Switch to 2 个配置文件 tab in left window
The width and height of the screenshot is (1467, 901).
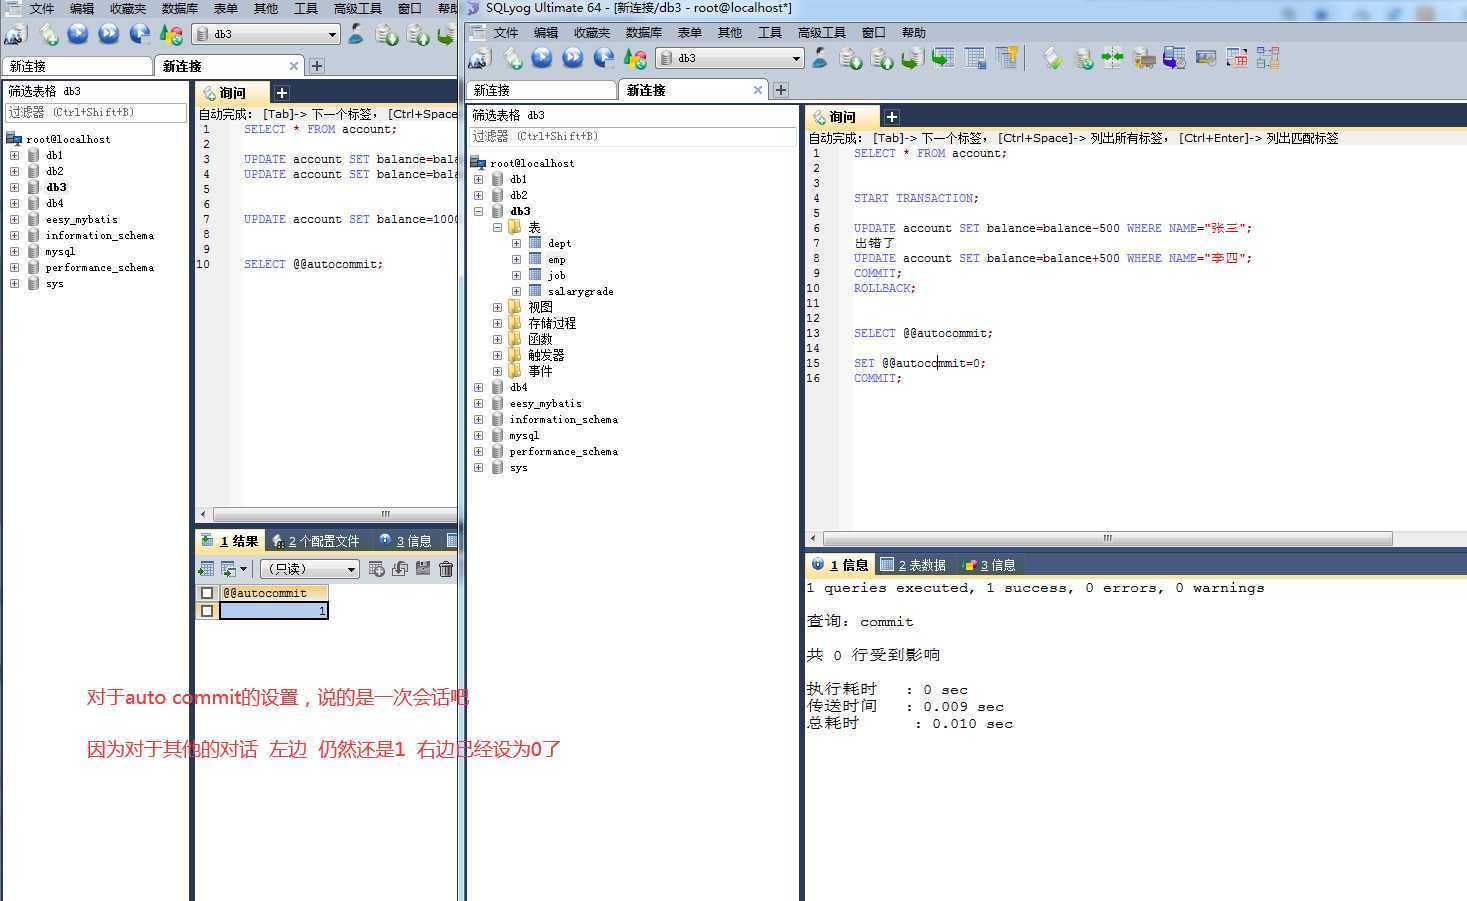pos(315,541)
